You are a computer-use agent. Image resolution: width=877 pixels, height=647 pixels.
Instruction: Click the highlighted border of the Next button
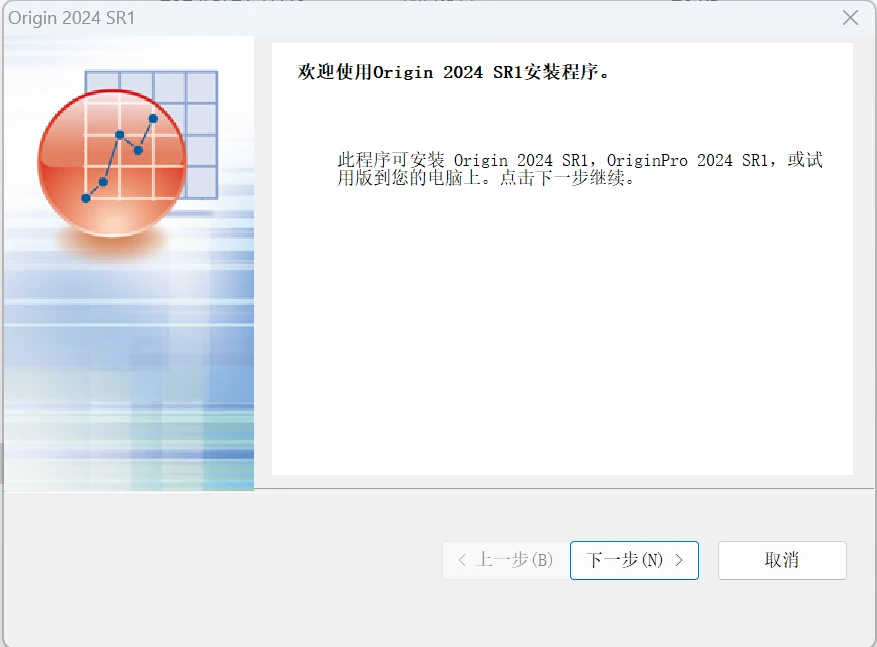pyautogui.click(x=634, y=542)
